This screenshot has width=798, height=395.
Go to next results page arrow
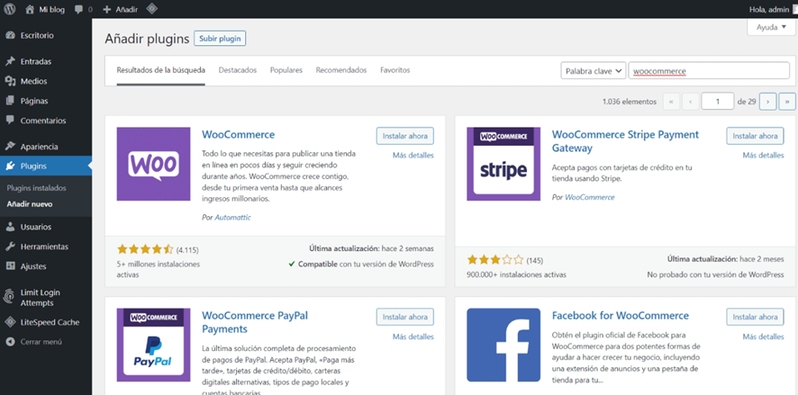767,102
